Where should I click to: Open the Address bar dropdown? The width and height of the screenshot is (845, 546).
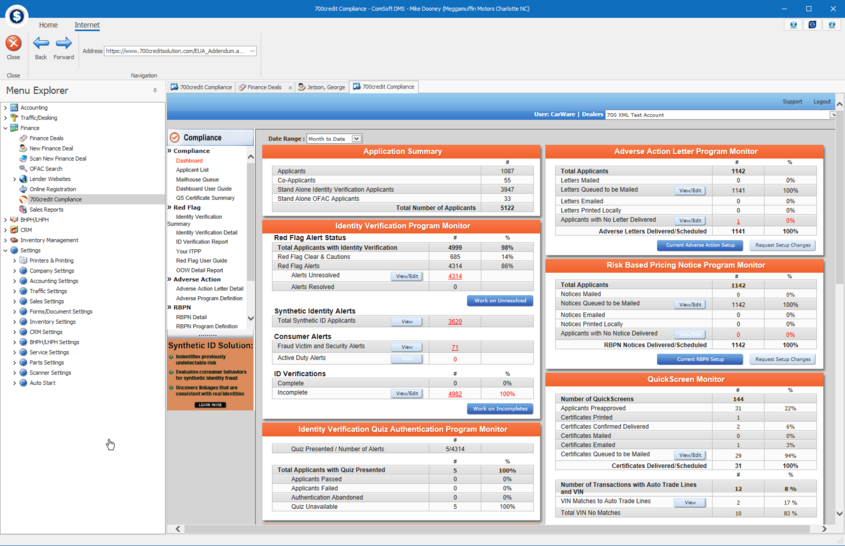[x=252, y=51]
